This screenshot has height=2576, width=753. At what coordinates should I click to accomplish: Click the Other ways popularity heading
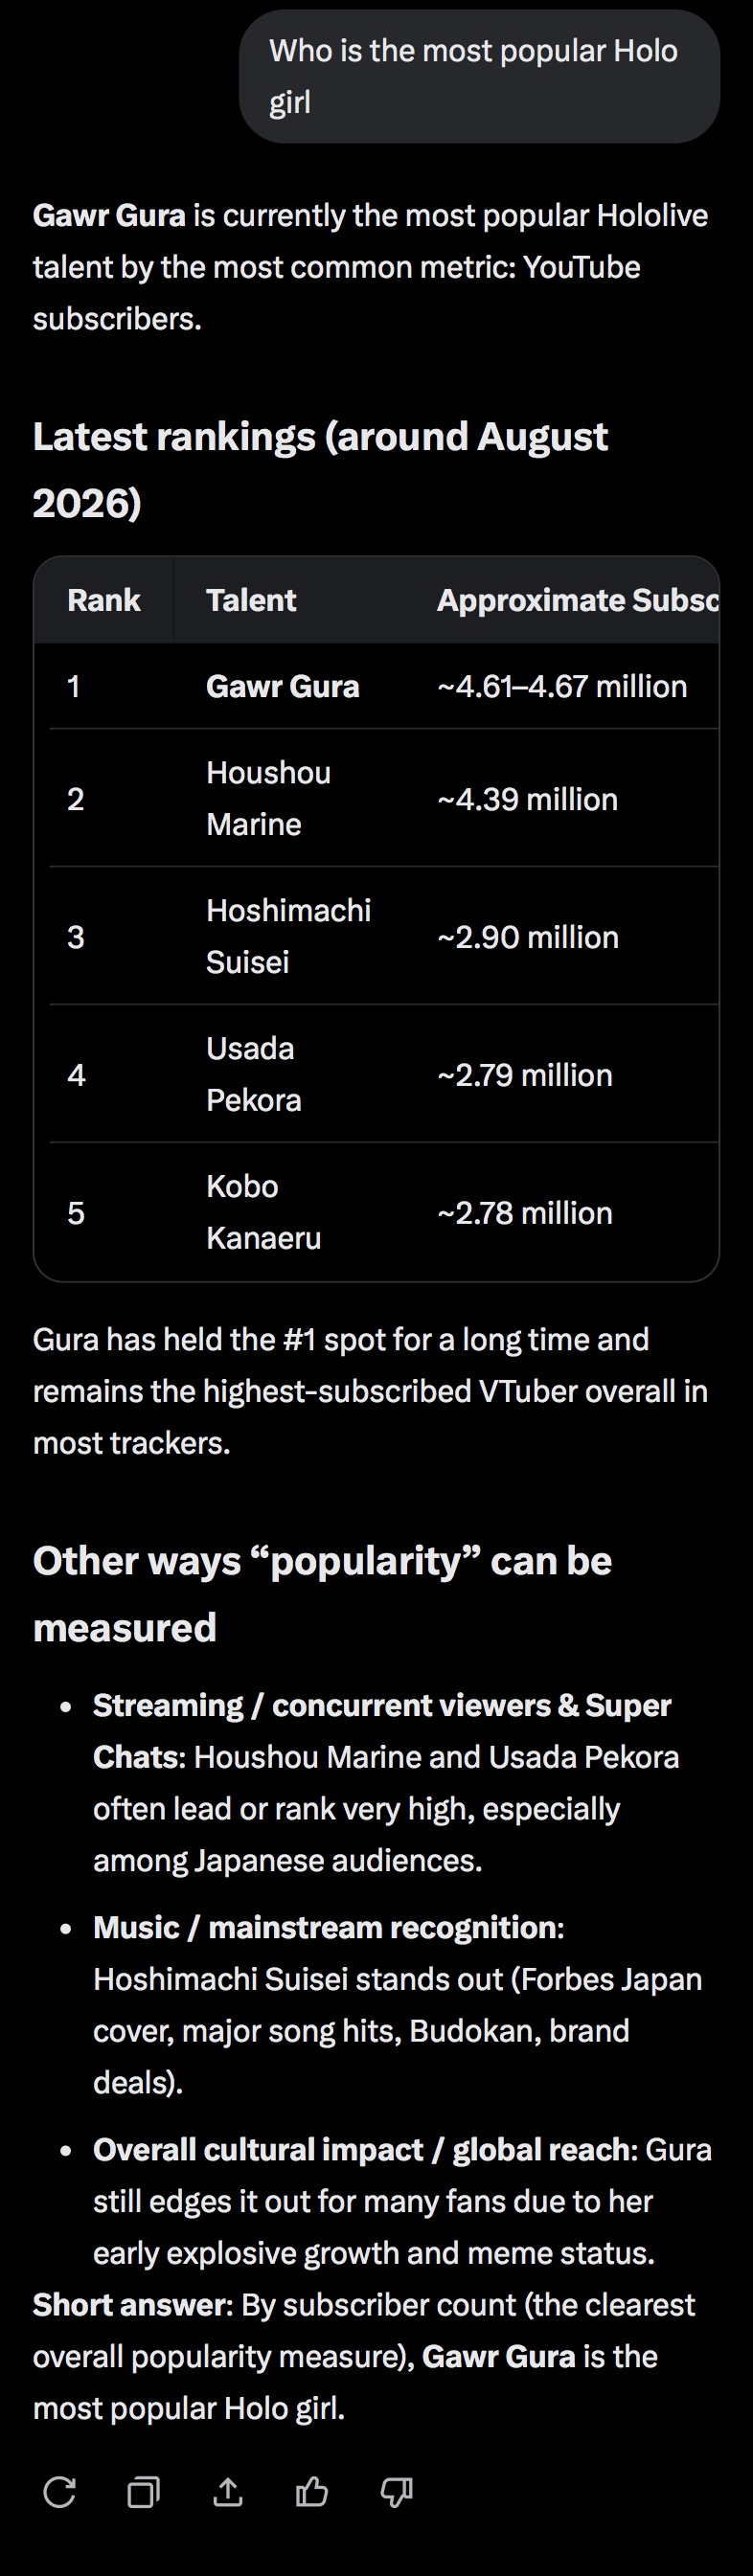322,1594
